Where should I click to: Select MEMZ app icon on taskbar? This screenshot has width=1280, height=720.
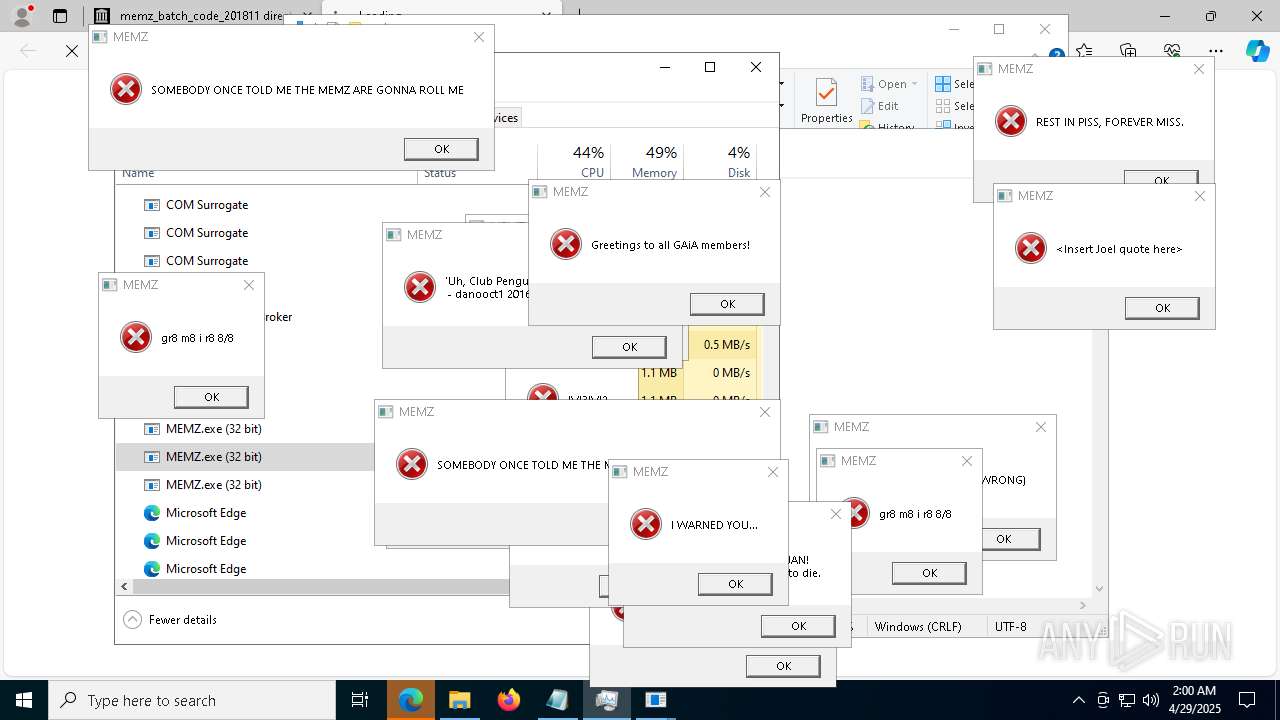click(x=655, y=700)
